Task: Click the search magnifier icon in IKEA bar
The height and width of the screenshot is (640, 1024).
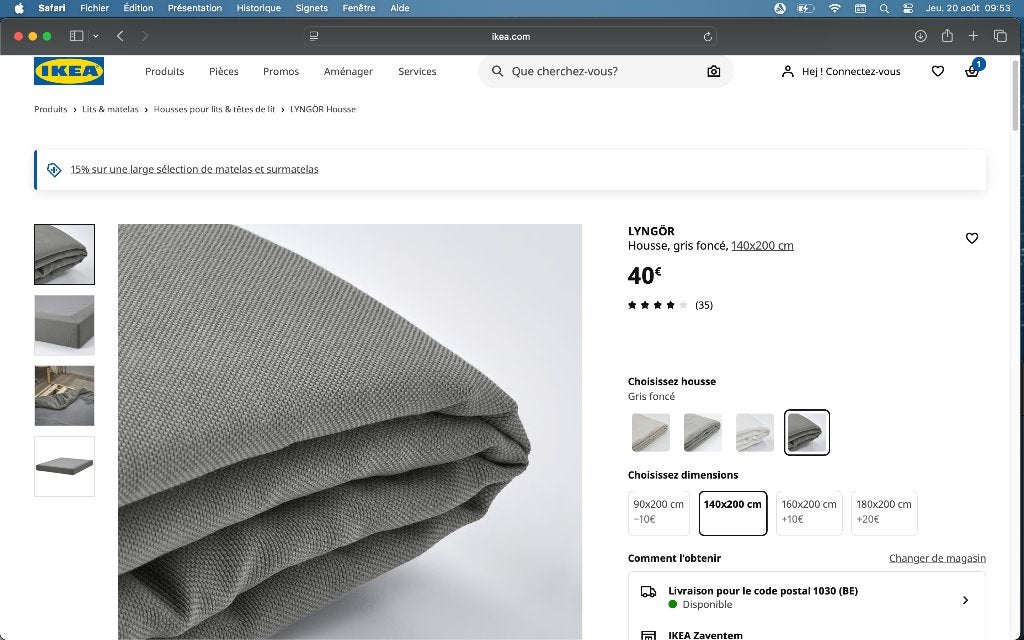Action: [498, 71]
